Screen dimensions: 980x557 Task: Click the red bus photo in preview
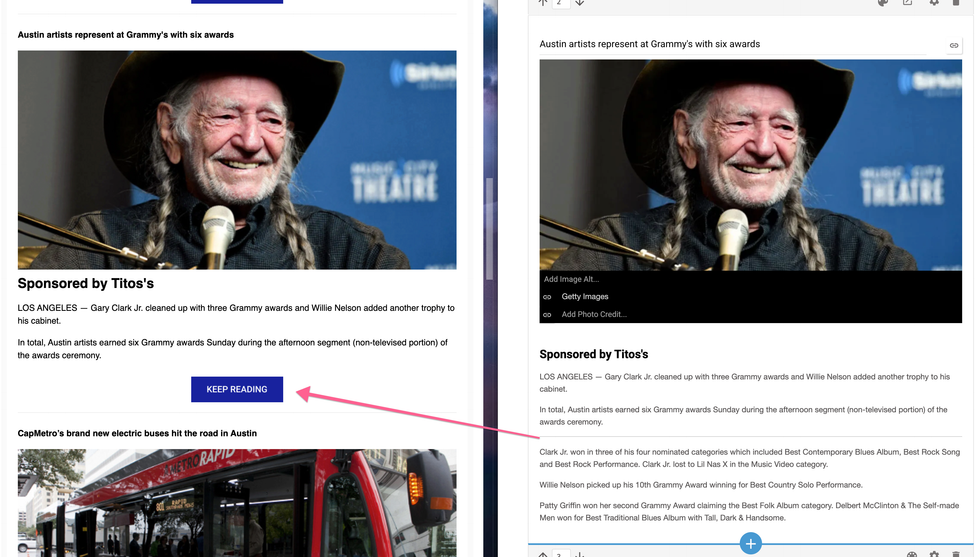(x=237, y=500)
